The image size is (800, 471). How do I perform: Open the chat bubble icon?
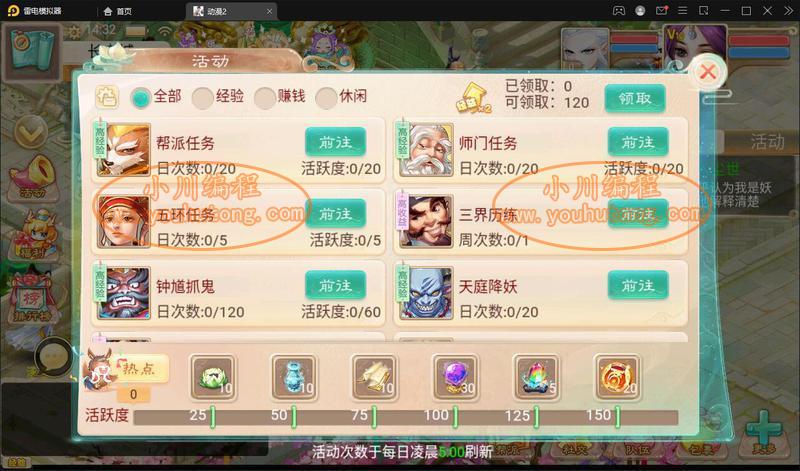tap(53, 357)
